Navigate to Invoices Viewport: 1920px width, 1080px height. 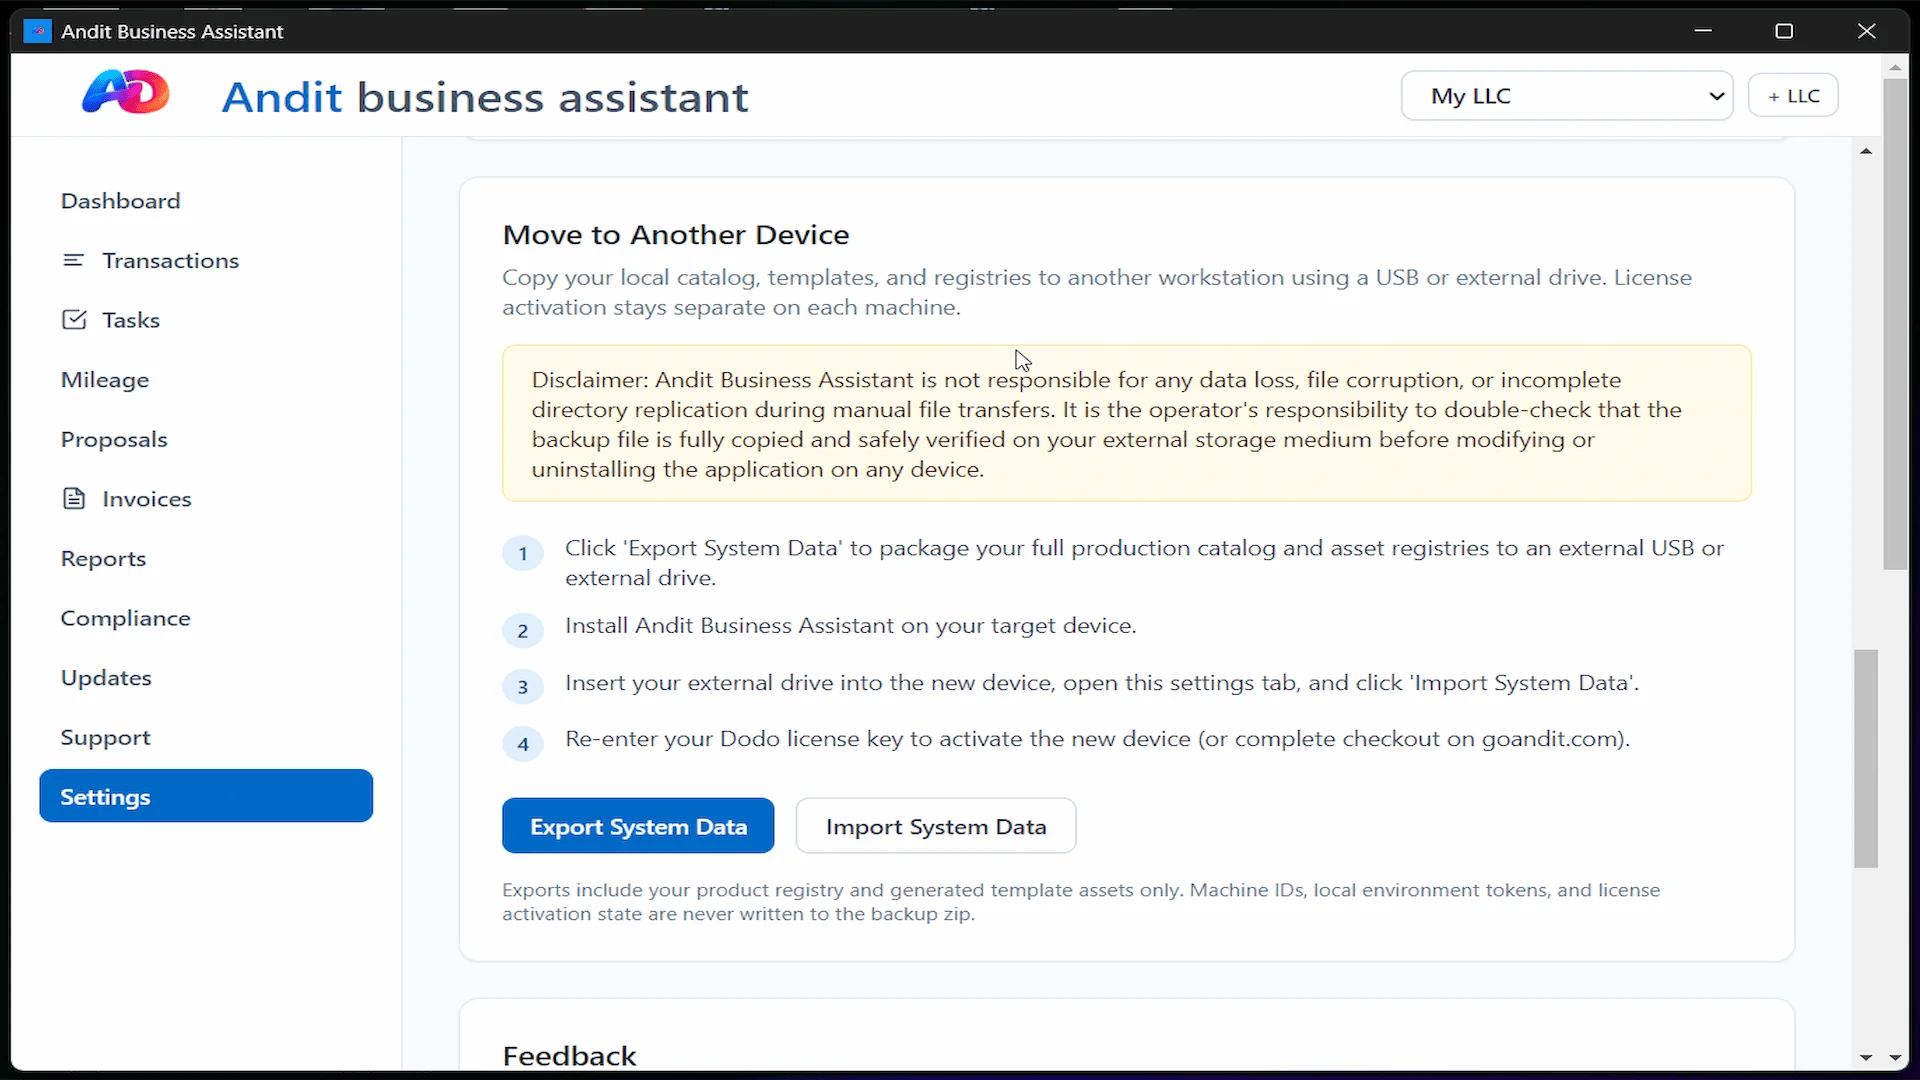click(x=146, y=499)
